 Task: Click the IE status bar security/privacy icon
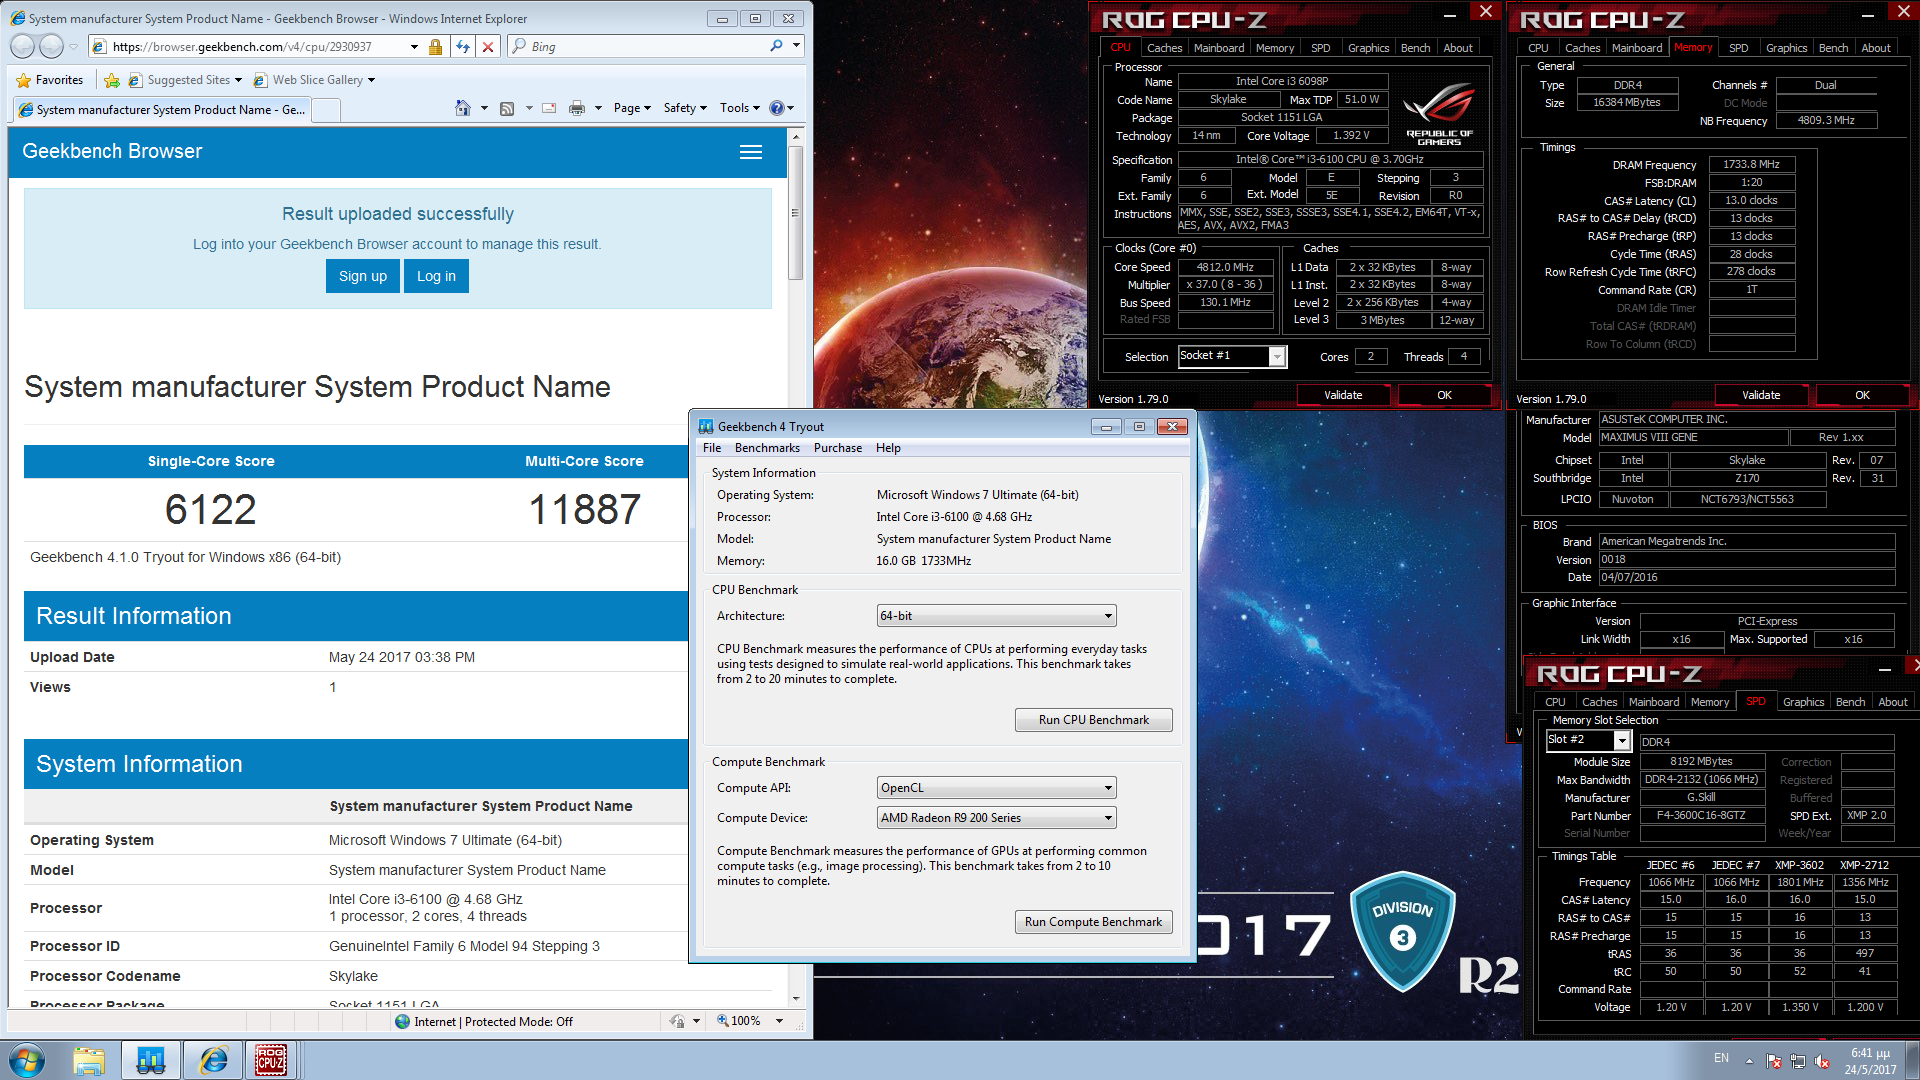point(677,1021)
